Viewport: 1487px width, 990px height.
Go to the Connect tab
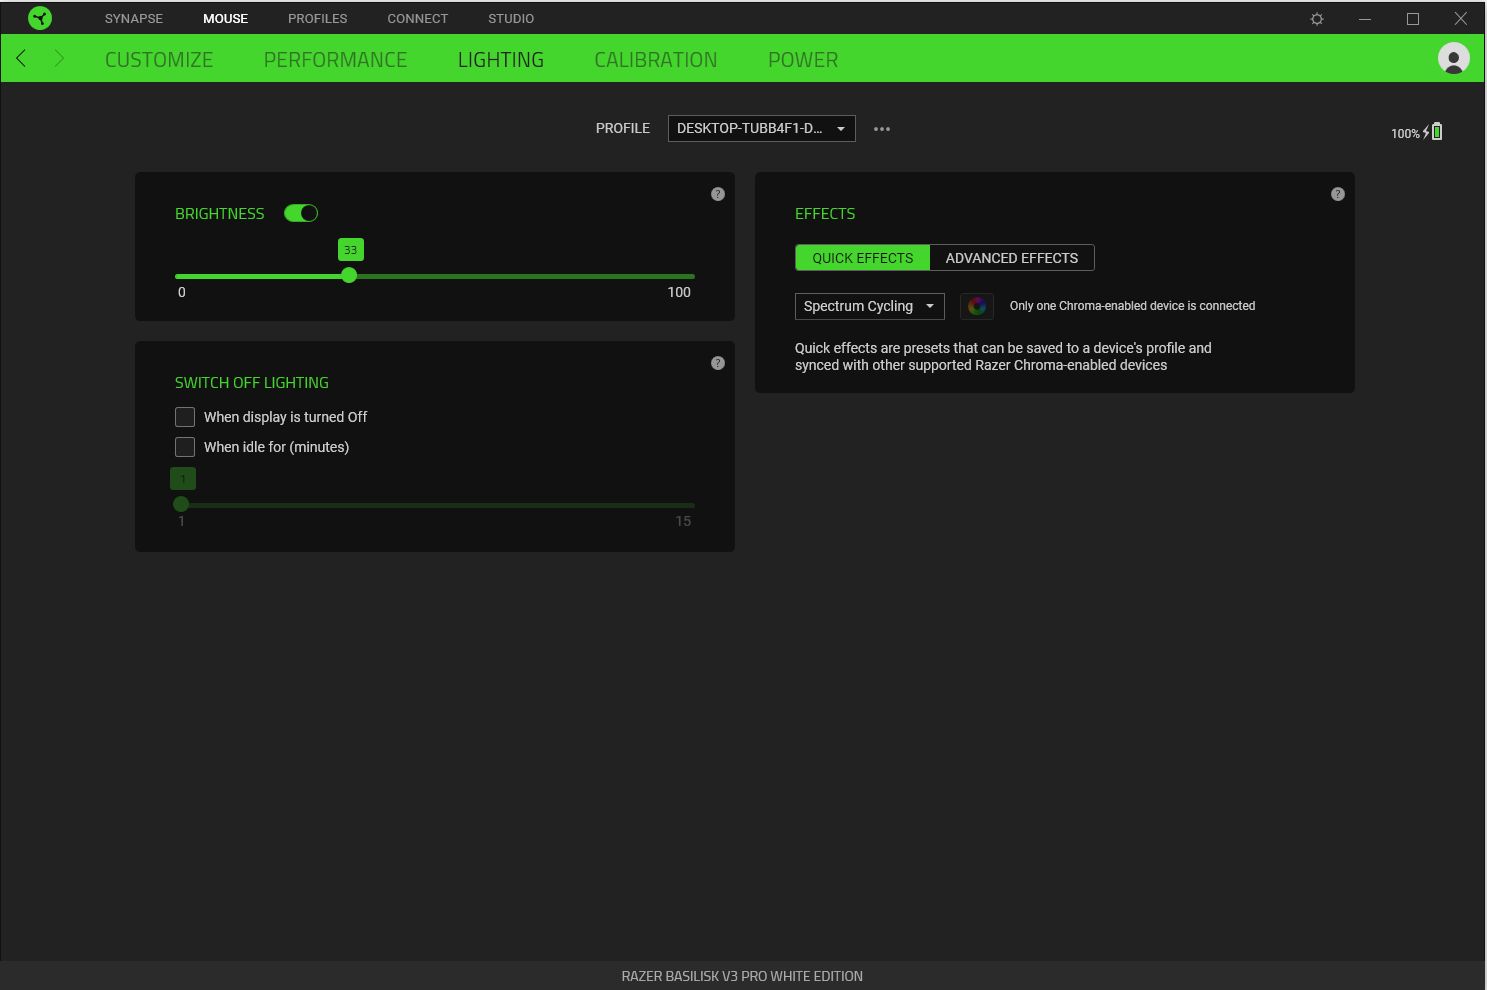pyautogui.click(x=418, y=18)
